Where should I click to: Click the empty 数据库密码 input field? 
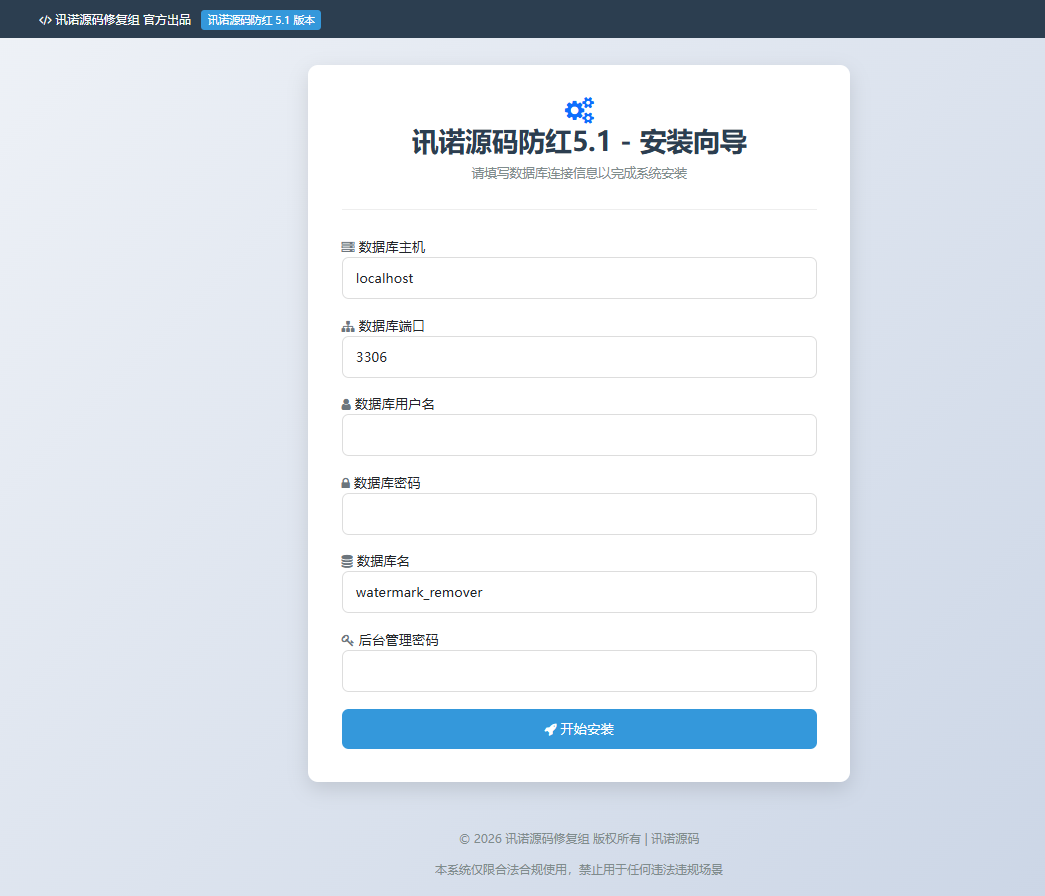pos(579,514)
